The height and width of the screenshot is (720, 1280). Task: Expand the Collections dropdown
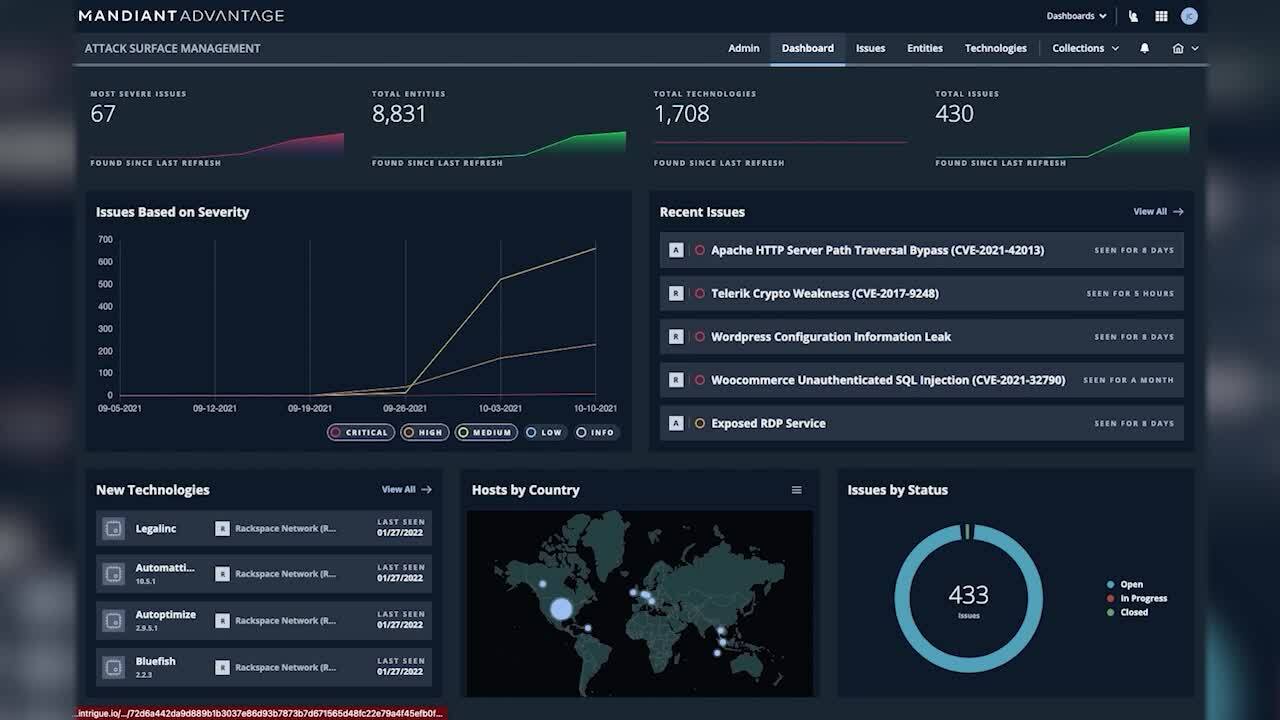coord(1086,48)
